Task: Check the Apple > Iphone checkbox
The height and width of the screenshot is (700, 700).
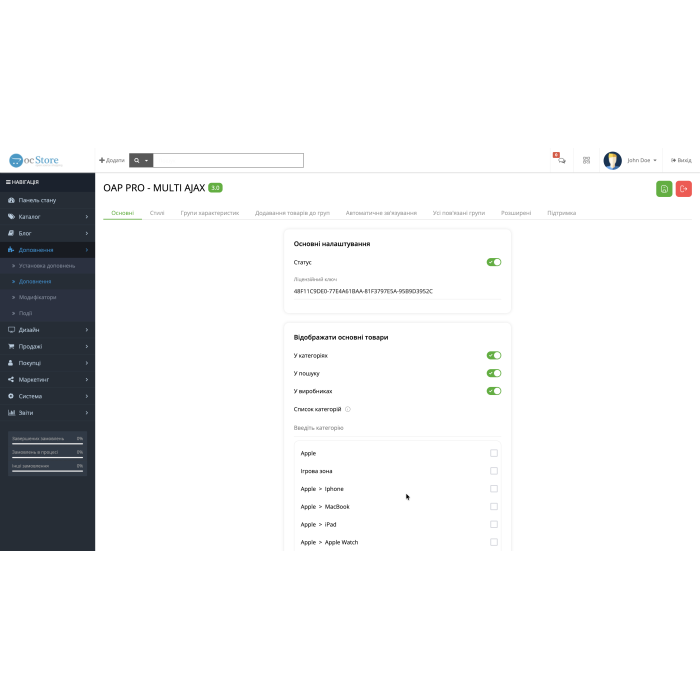Action: 494,489
